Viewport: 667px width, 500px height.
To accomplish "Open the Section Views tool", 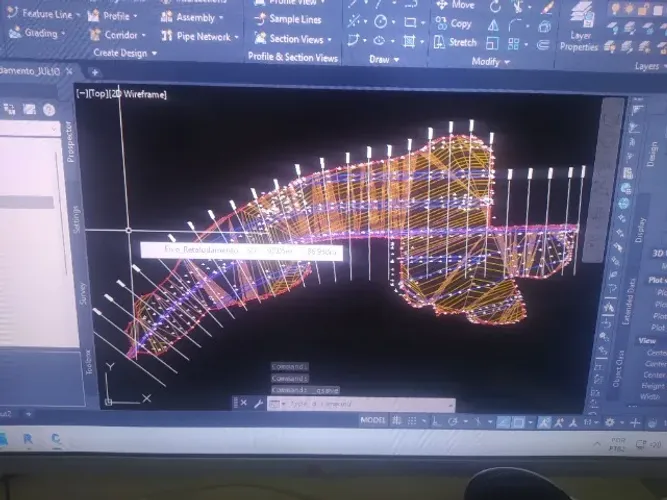I will (x=288, y=39).
